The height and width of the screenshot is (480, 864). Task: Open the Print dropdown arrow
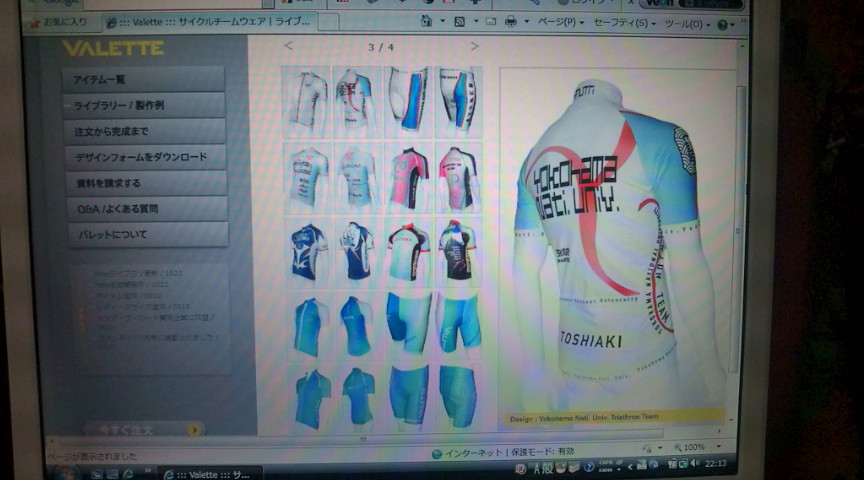[x=526, y=22]
